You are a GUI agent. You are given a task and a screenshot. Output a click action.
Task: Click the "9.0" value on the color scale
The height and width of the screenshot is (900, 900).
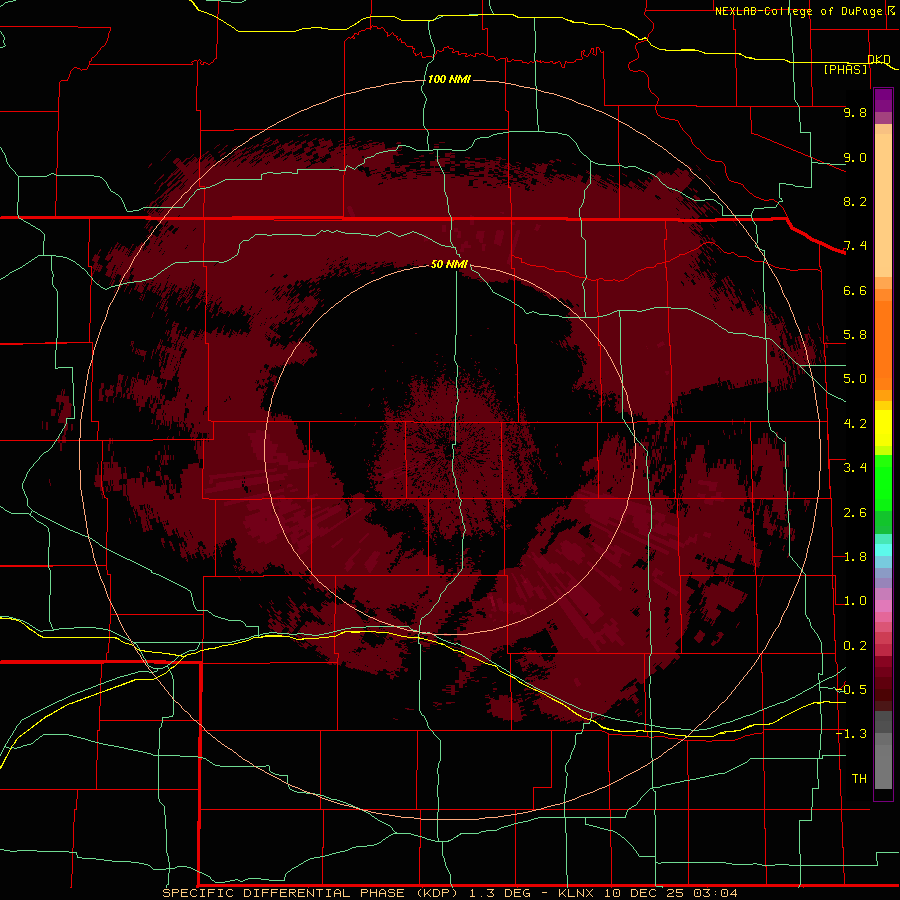[x=855, y=157]
